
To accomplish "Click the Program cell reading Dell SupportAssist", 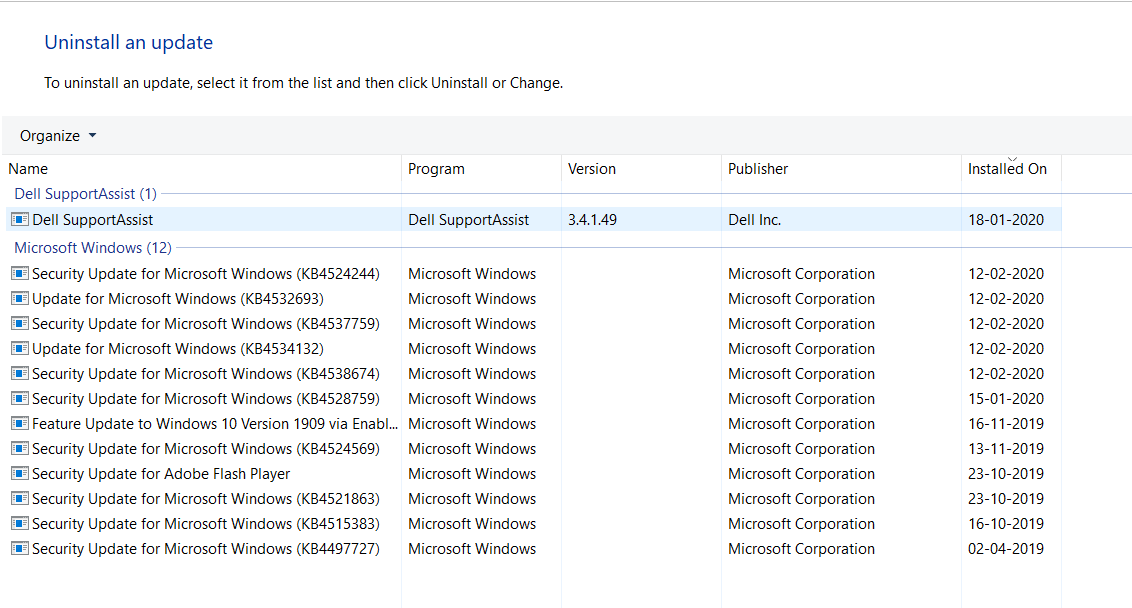I will click(469, 220).
